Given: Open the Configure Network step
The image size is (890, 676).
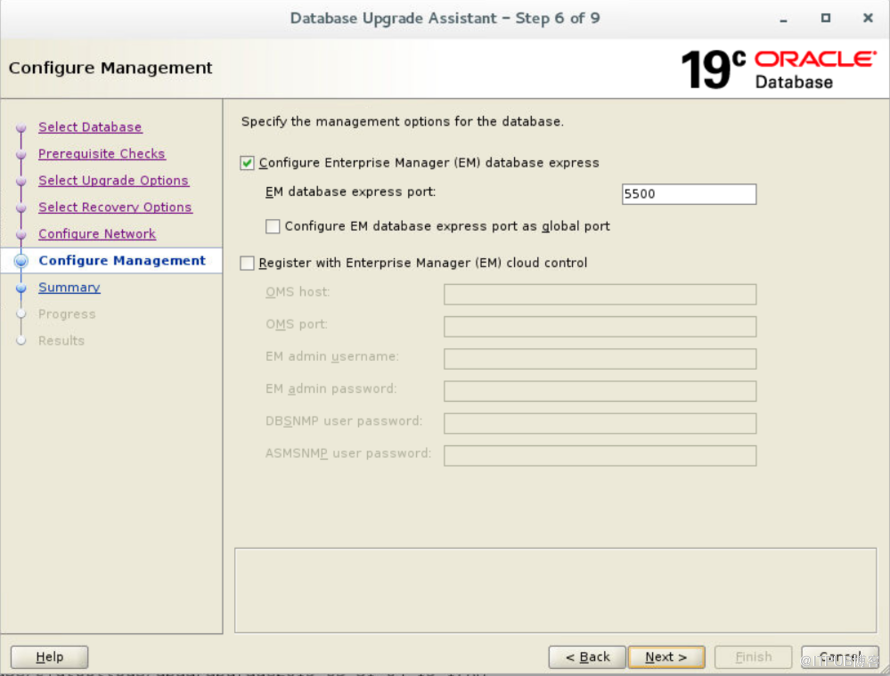Looking at the screenshot, I should tap(97, 234).
